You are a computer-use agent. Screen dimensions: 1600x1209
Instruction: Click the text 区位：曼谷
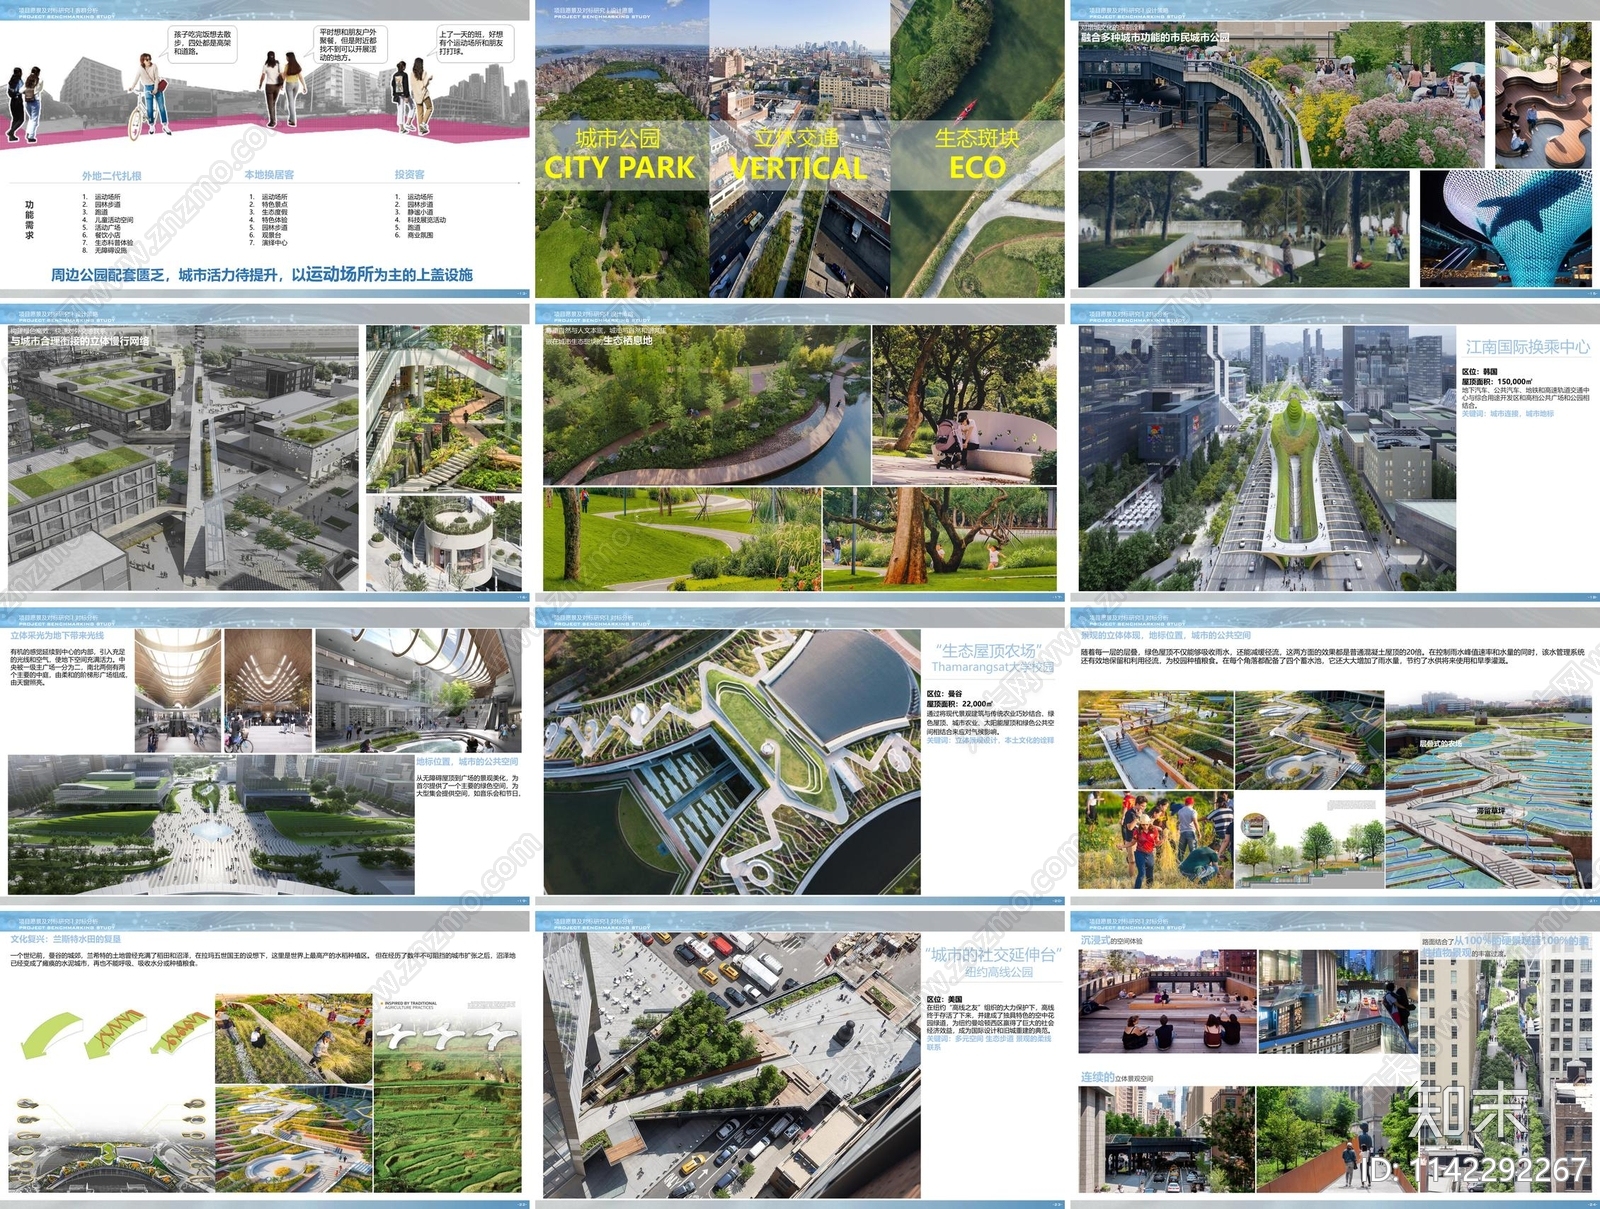pyautogui.click(x=945, y=694)
